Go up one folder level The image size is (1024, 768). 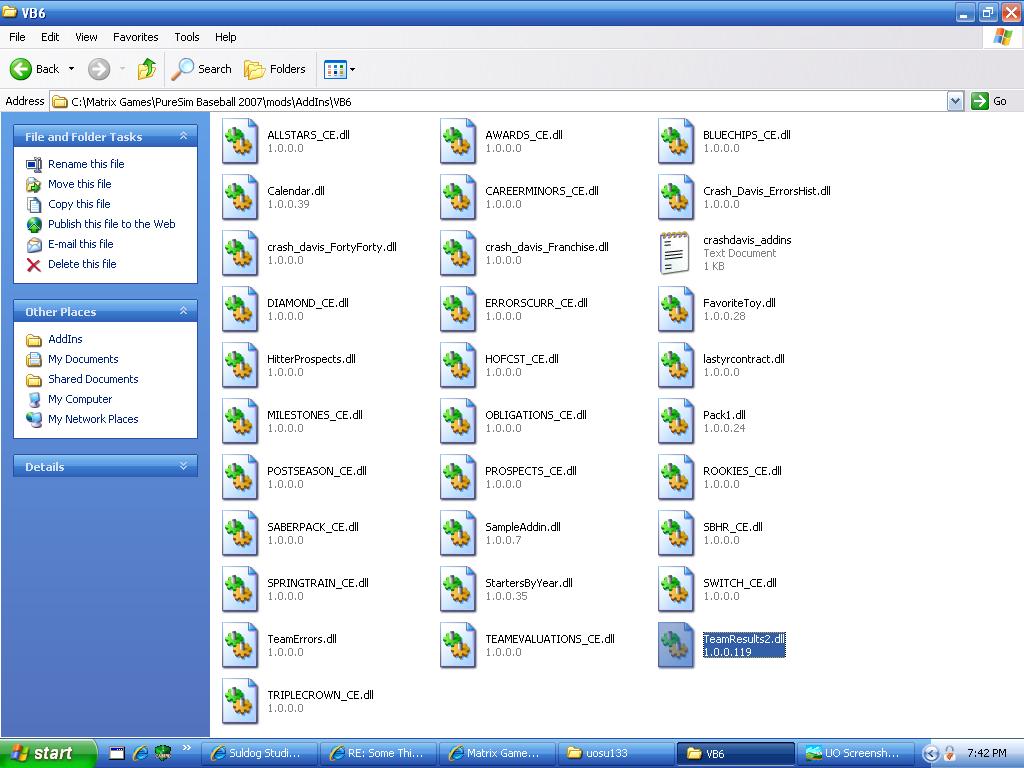(146, 69)
